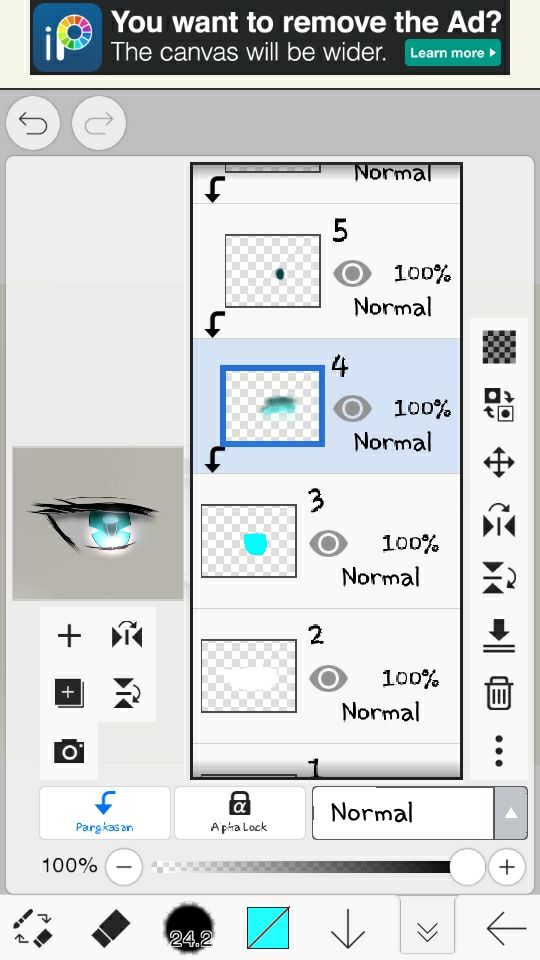Viewport: 540px width, 960px height.
Task: Open the Normal blend mode dropdown
Action: point(403,813)
